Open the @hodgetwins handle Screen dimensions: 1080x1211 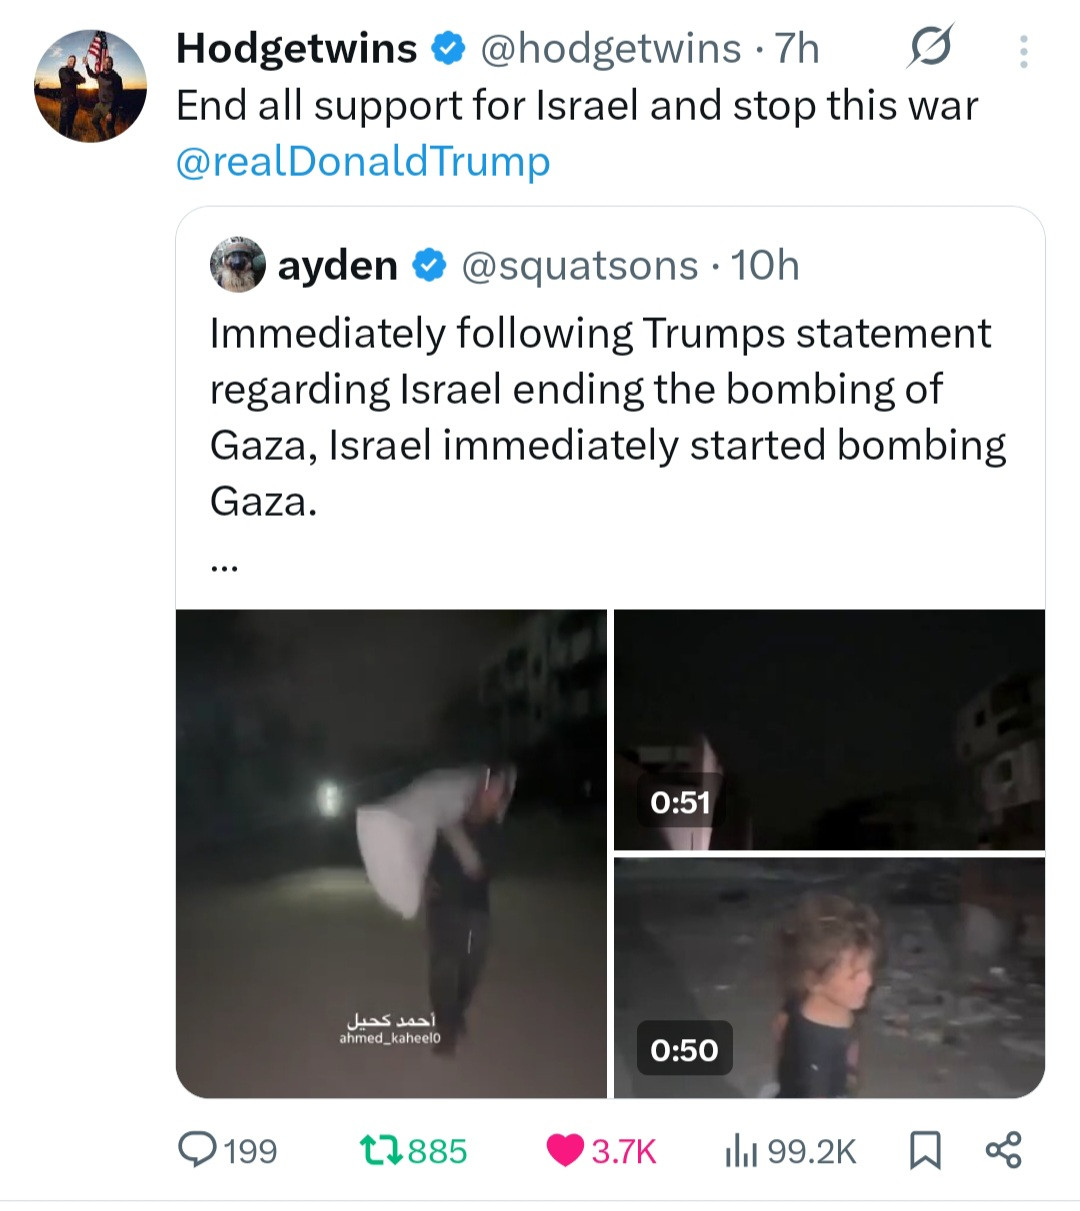611,48
